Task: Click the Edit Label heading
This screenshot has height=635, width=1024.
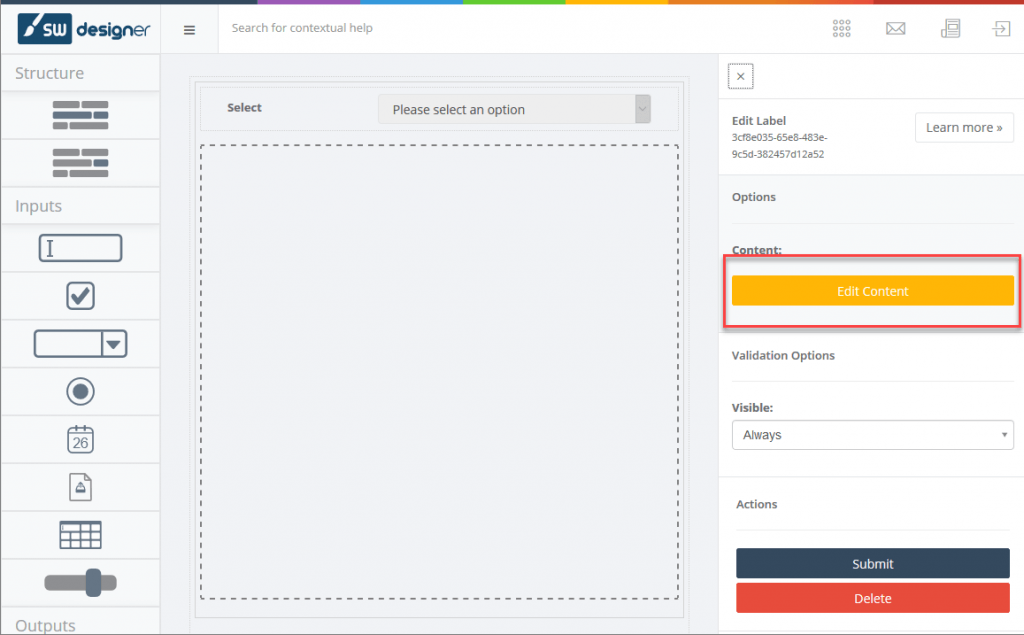Action: (x=759, y=121)
